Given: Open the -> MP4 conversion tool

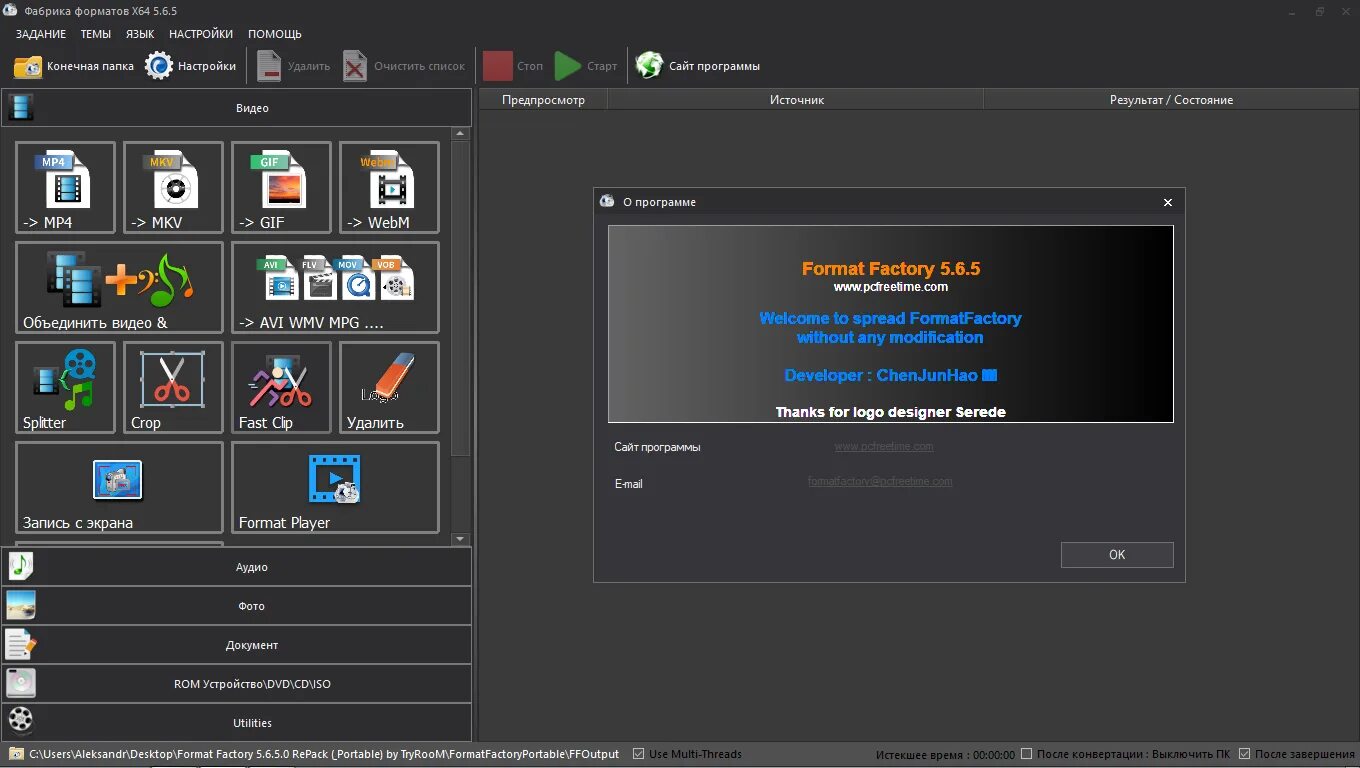Looking at the screenshot, I should 65,187.
